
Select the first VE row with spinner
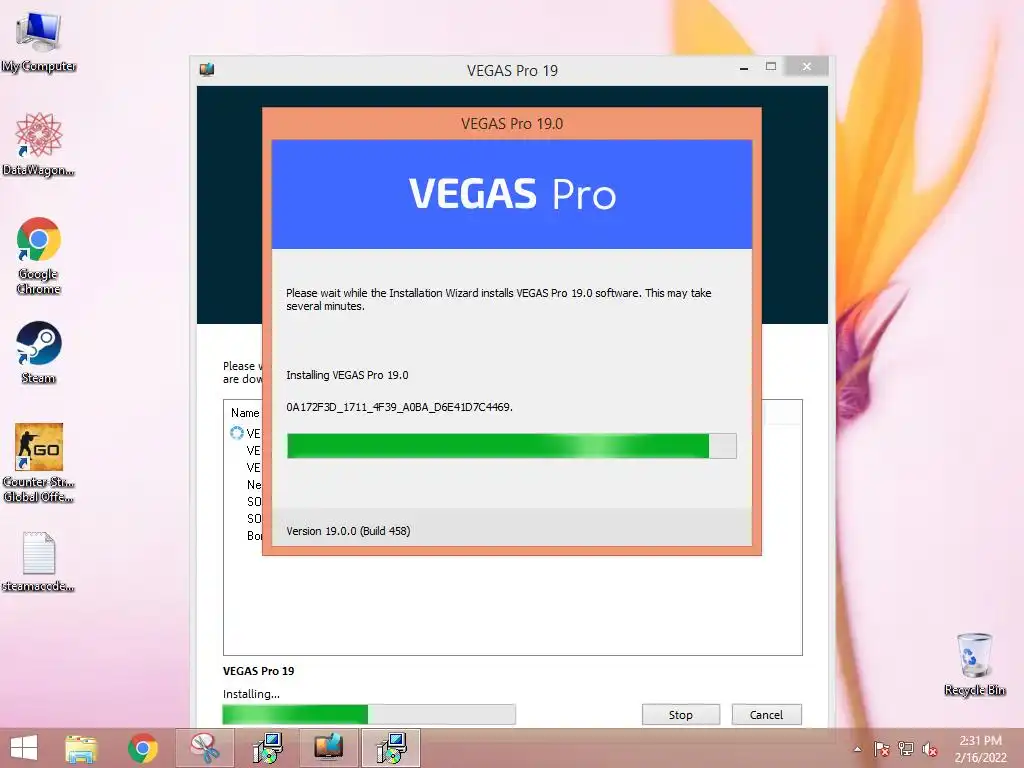[246, 433]
